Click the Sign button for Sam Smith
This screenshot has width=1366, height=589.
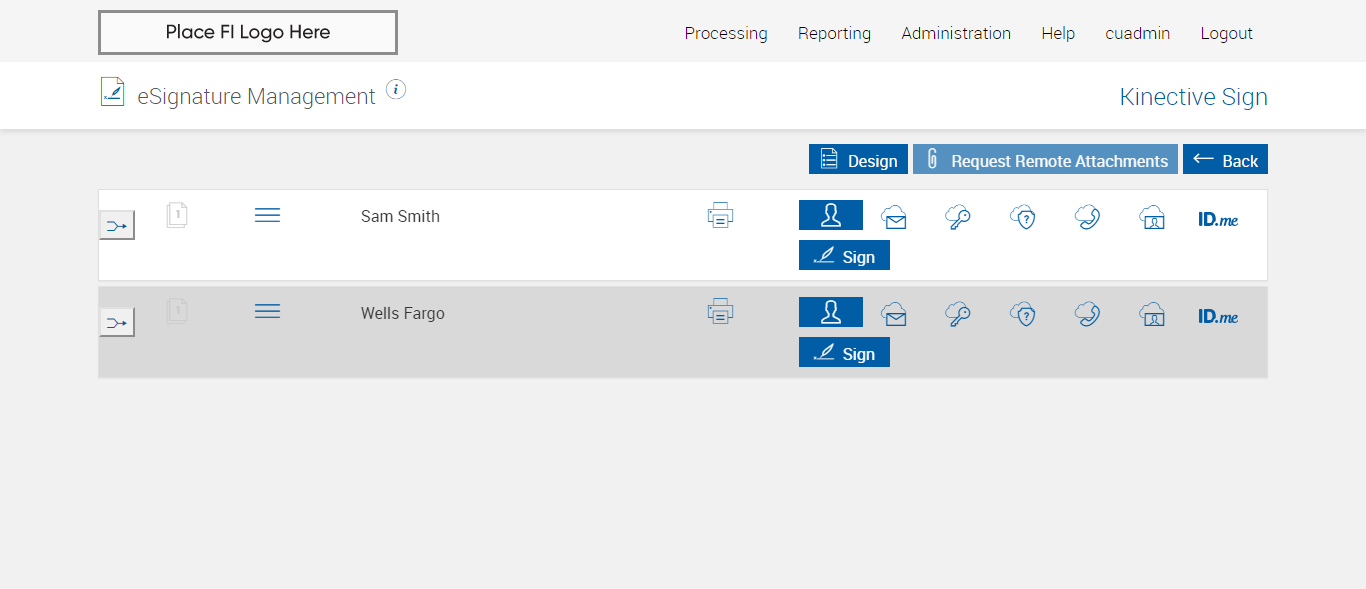point(844,256)
